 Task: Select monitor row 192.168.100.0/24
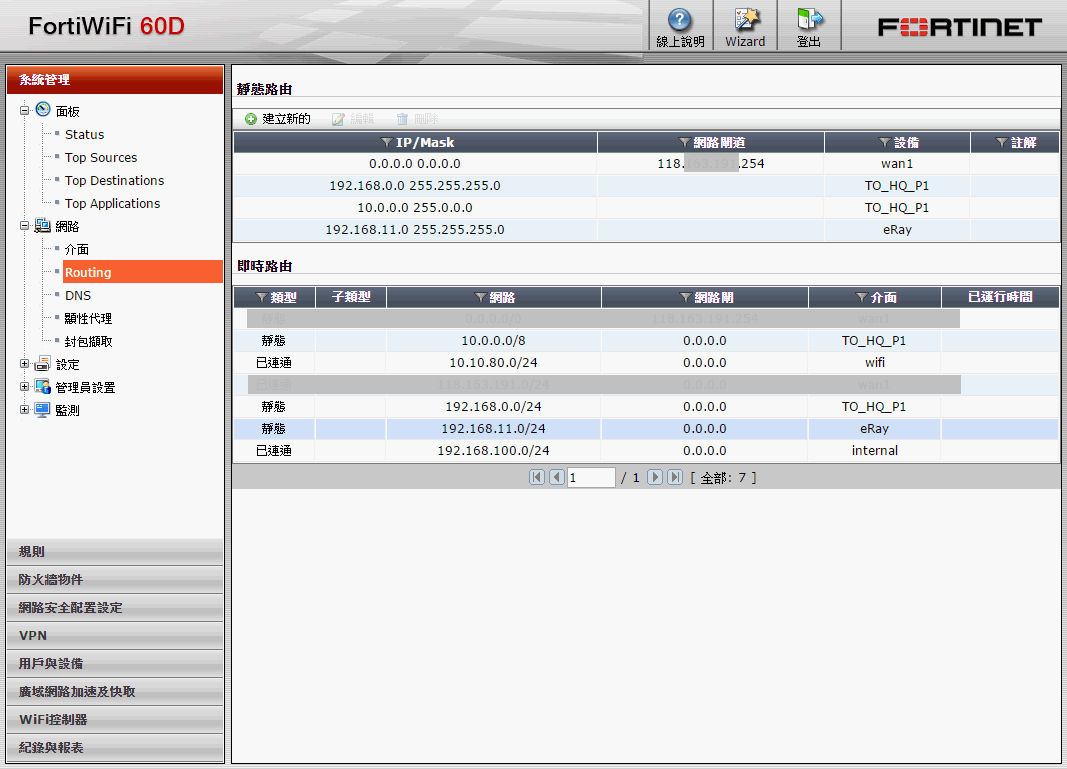coord(646,451)
